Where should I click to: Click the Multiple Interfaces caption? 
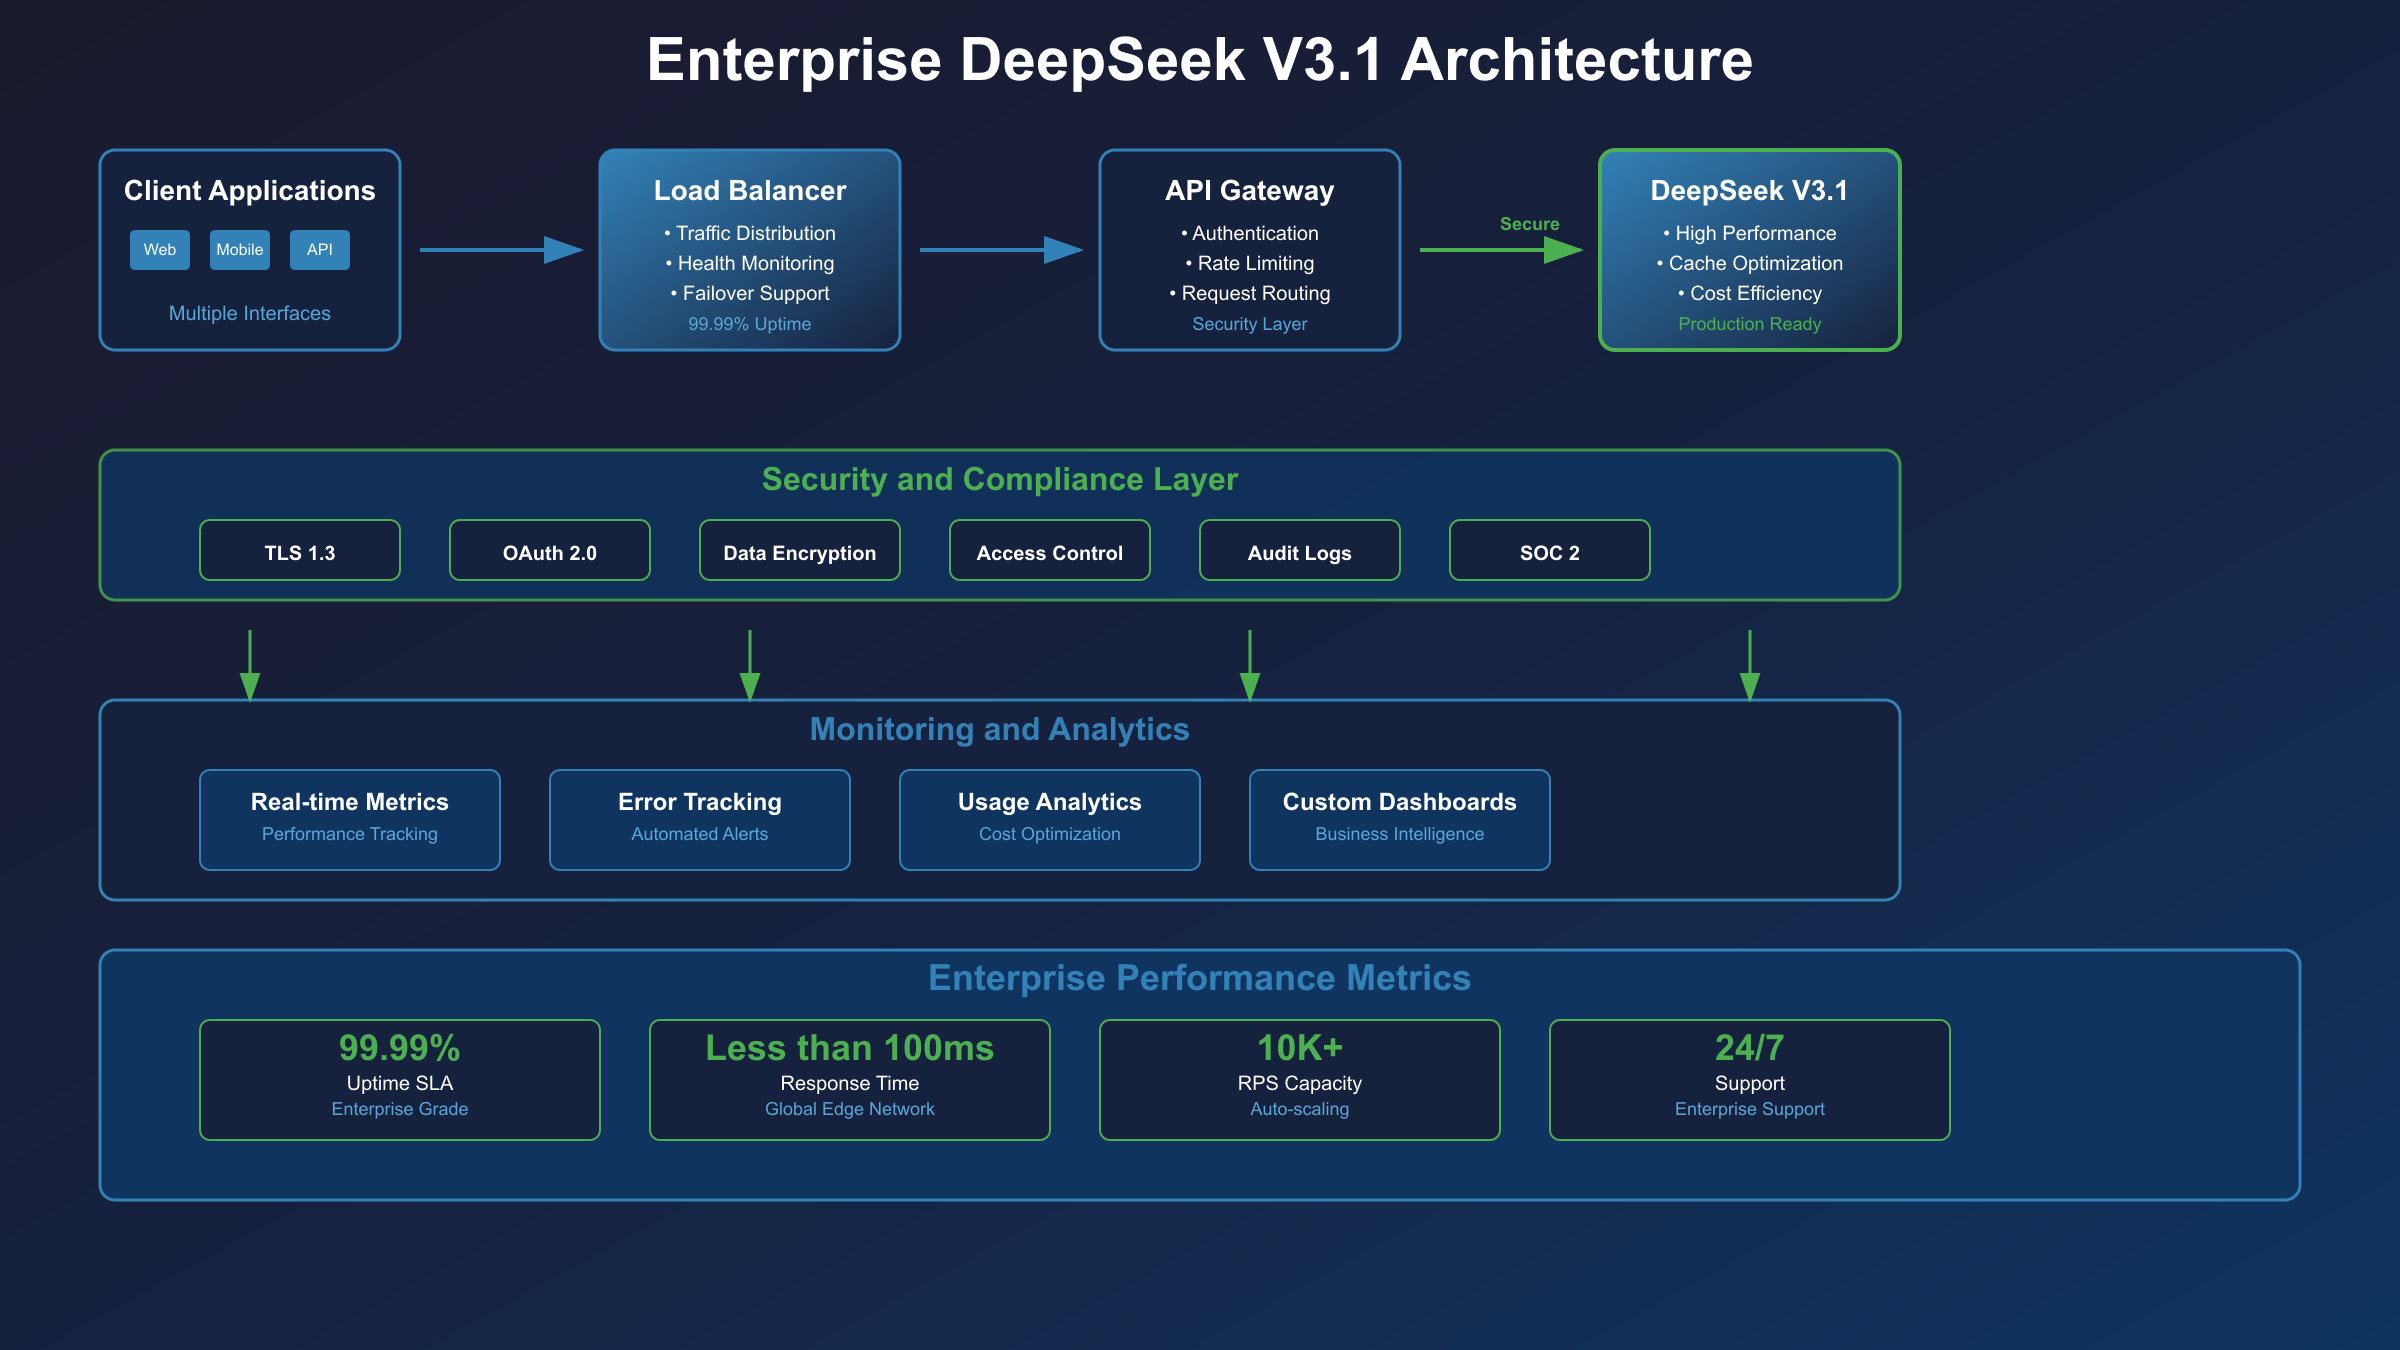pyautogui.click(x=250, y=313)
